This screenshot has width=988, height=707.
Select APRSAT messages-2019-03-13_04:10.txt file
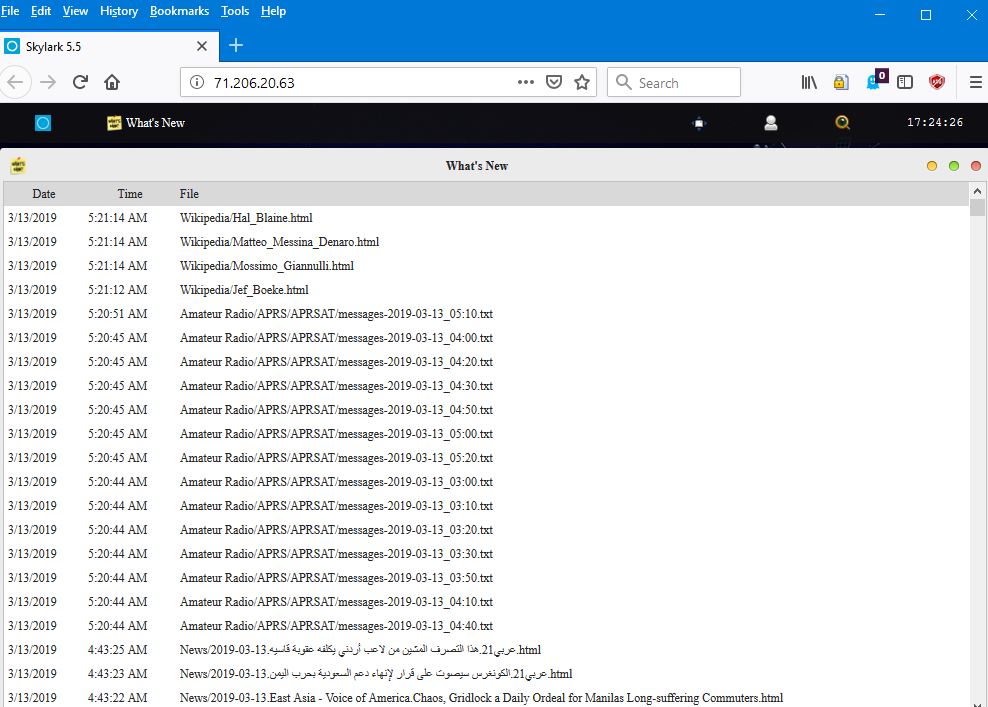tap(336, 601)
